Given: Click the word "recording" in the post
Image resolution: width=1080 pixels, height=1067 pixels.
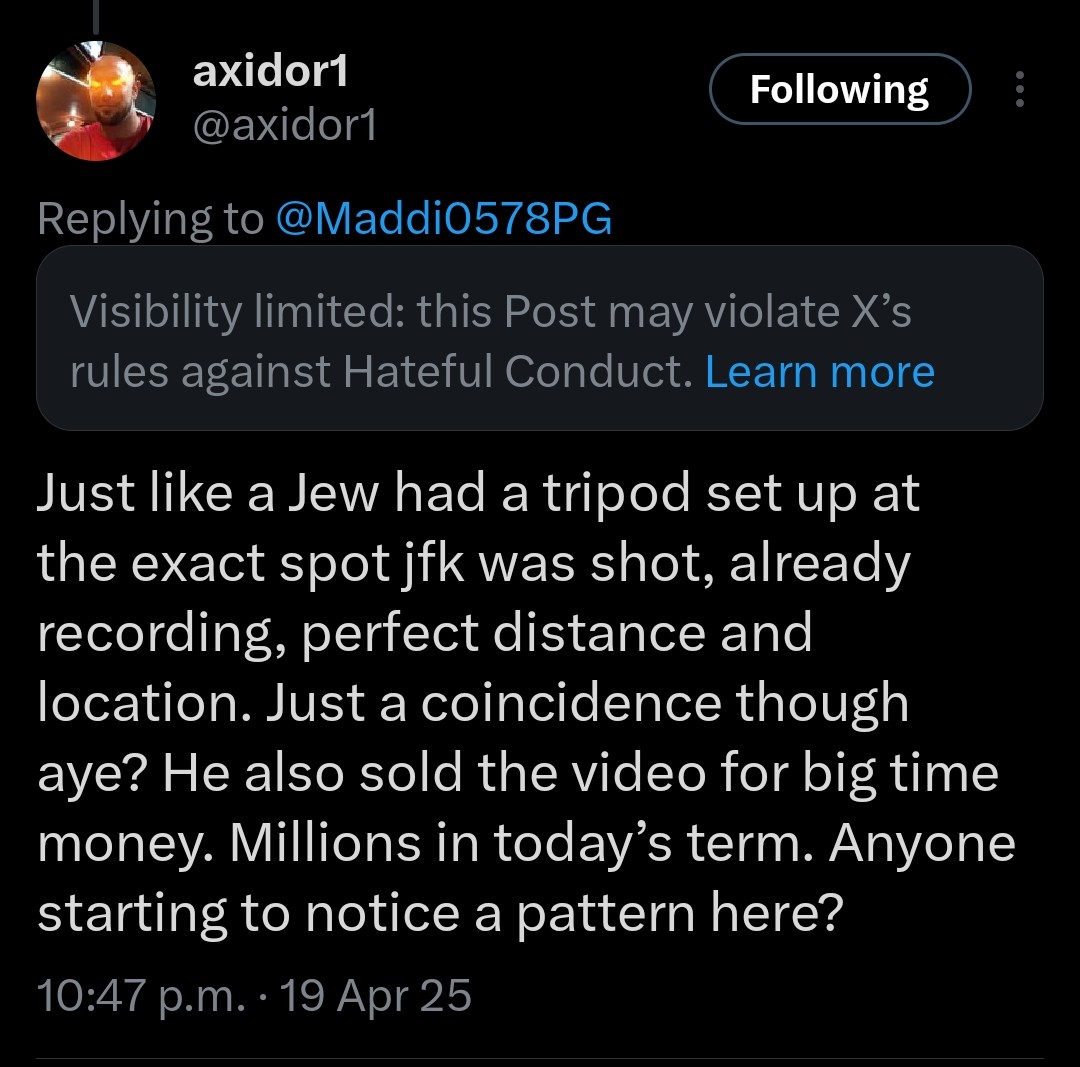Looking at the screenshot, I should coord(157,633).
